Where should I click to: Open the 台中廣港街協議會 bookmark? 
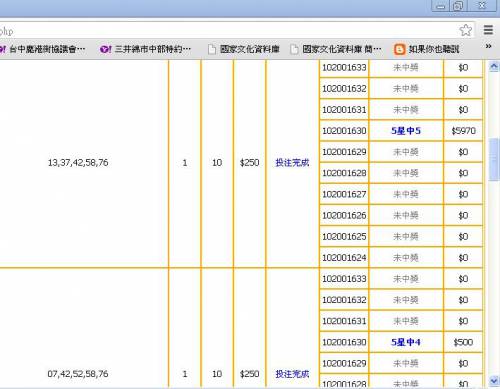43,49
